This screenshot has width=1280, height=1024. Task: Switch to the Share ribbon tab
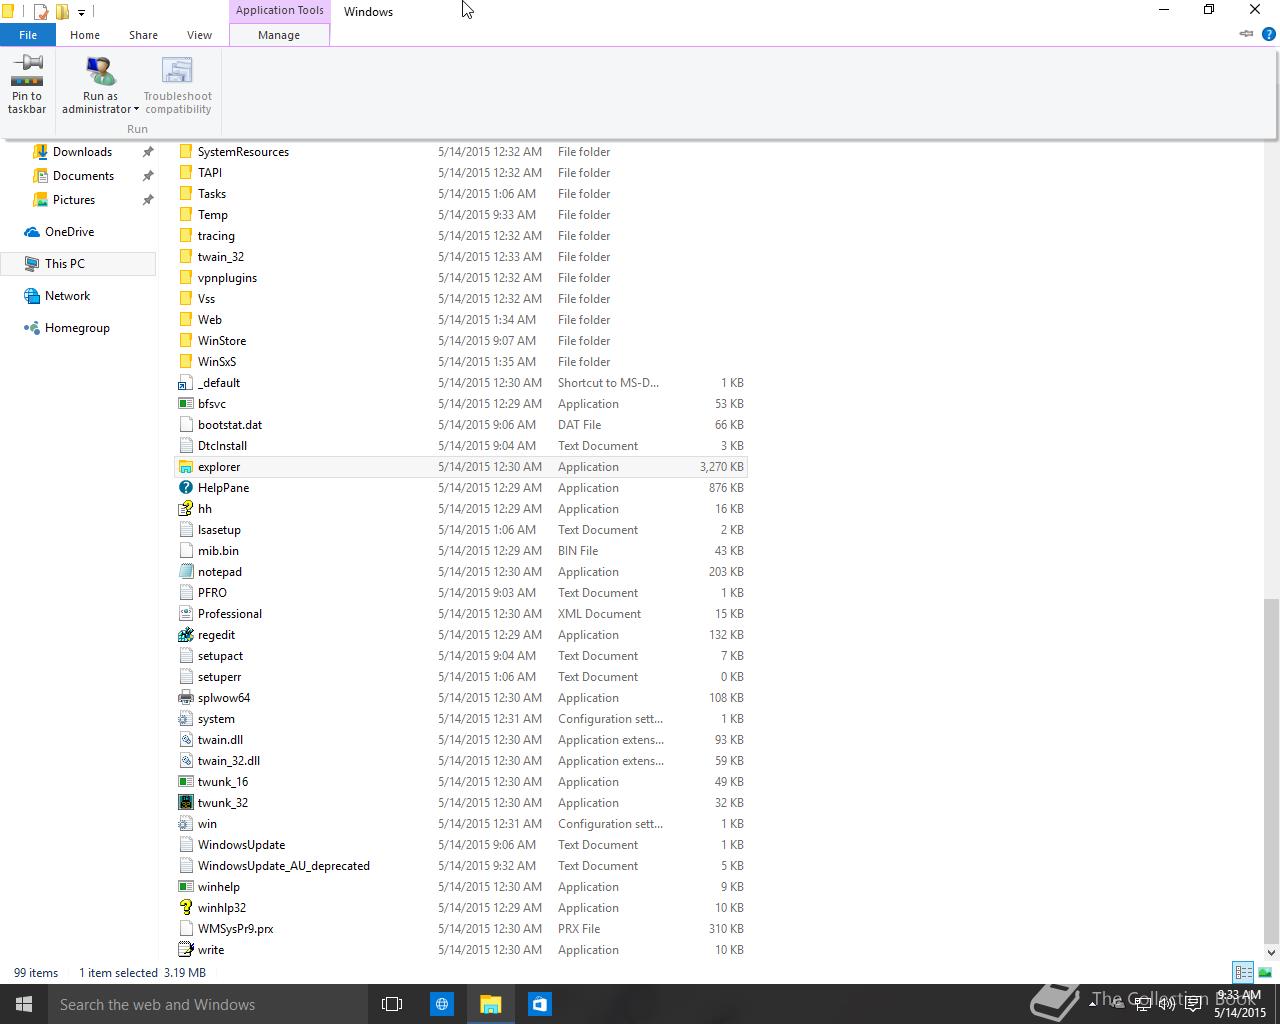[143, 35]
